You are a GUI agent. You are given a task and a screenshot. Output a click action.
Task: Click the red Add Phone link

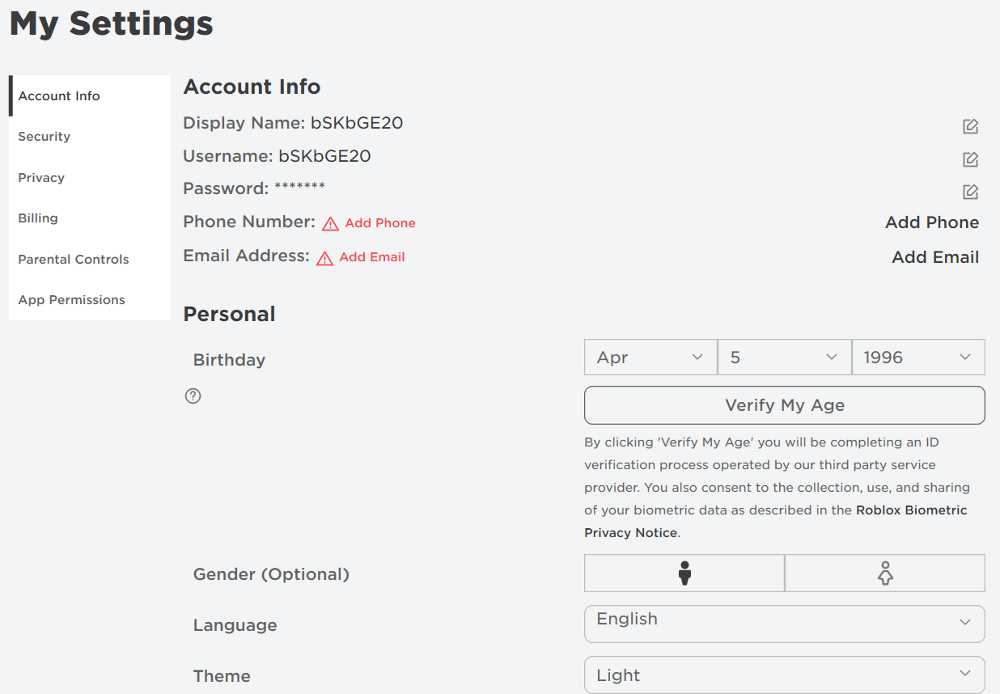380,223
